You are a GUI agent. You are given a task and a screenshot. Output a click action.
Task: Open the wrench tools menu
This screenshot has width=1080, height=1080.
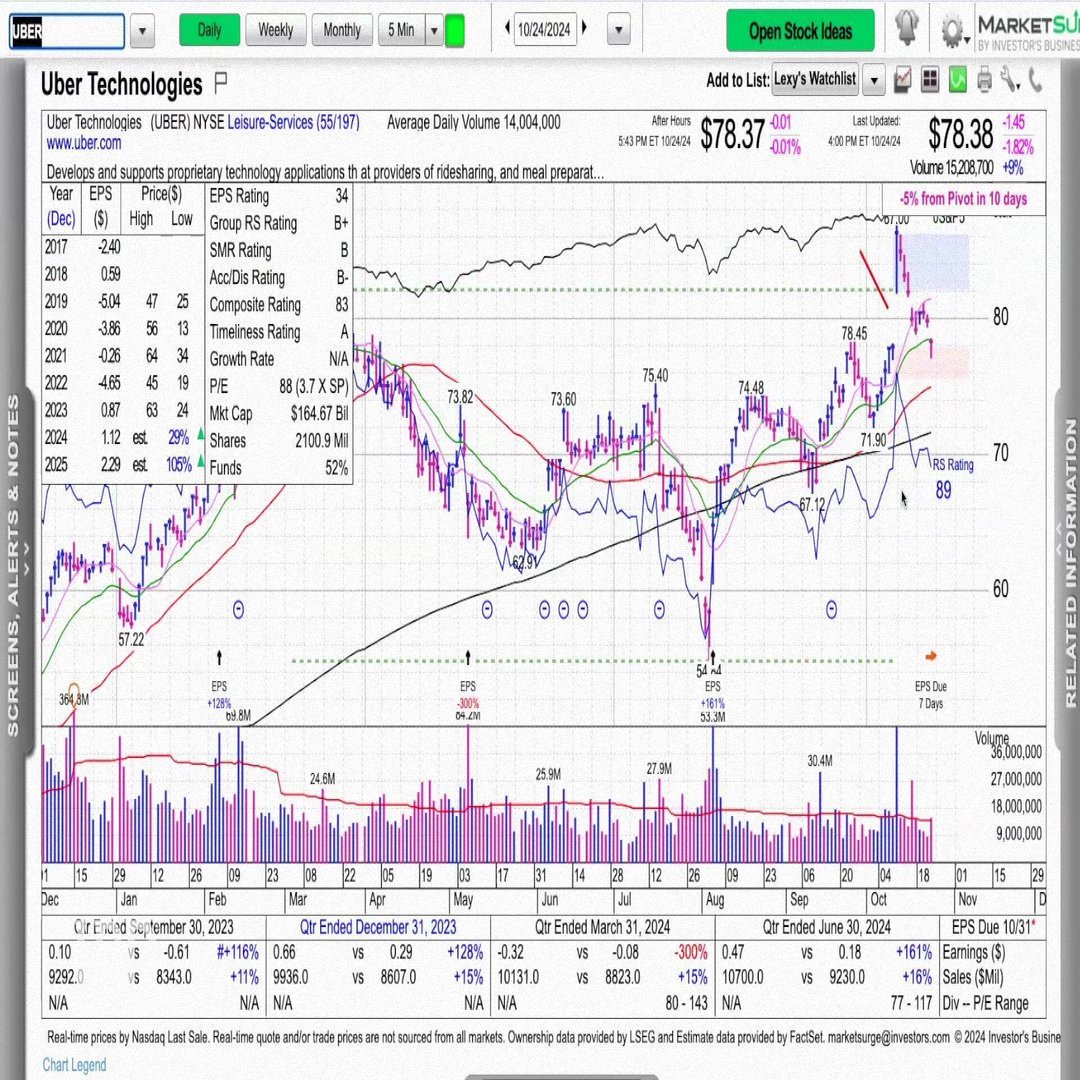pos(1010,80)
